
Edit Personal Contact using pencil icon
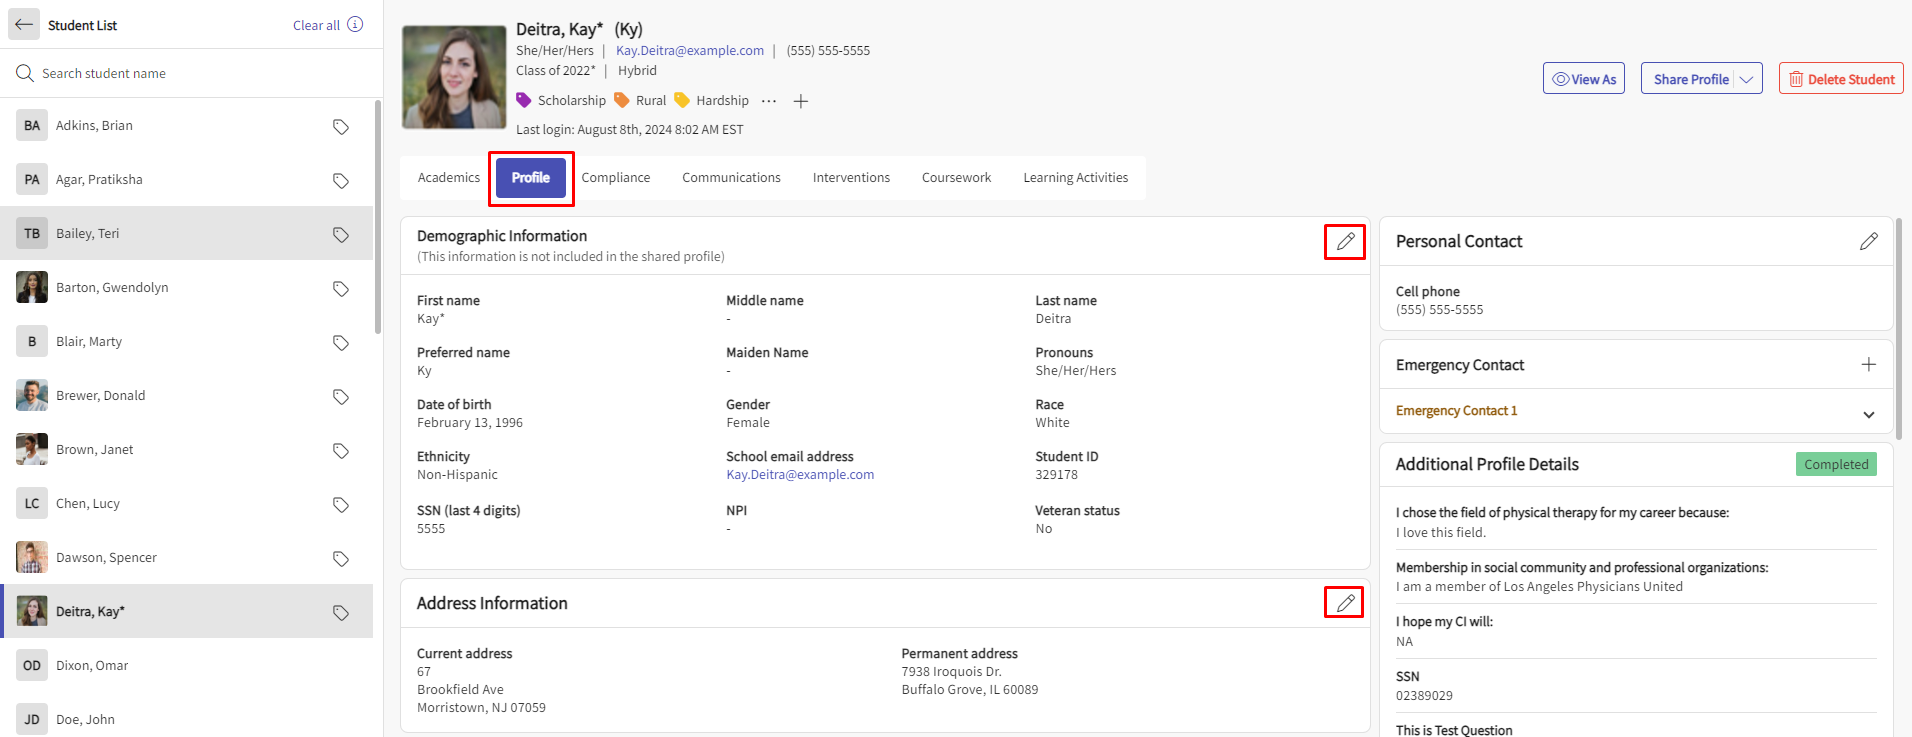pos(1868,242)
